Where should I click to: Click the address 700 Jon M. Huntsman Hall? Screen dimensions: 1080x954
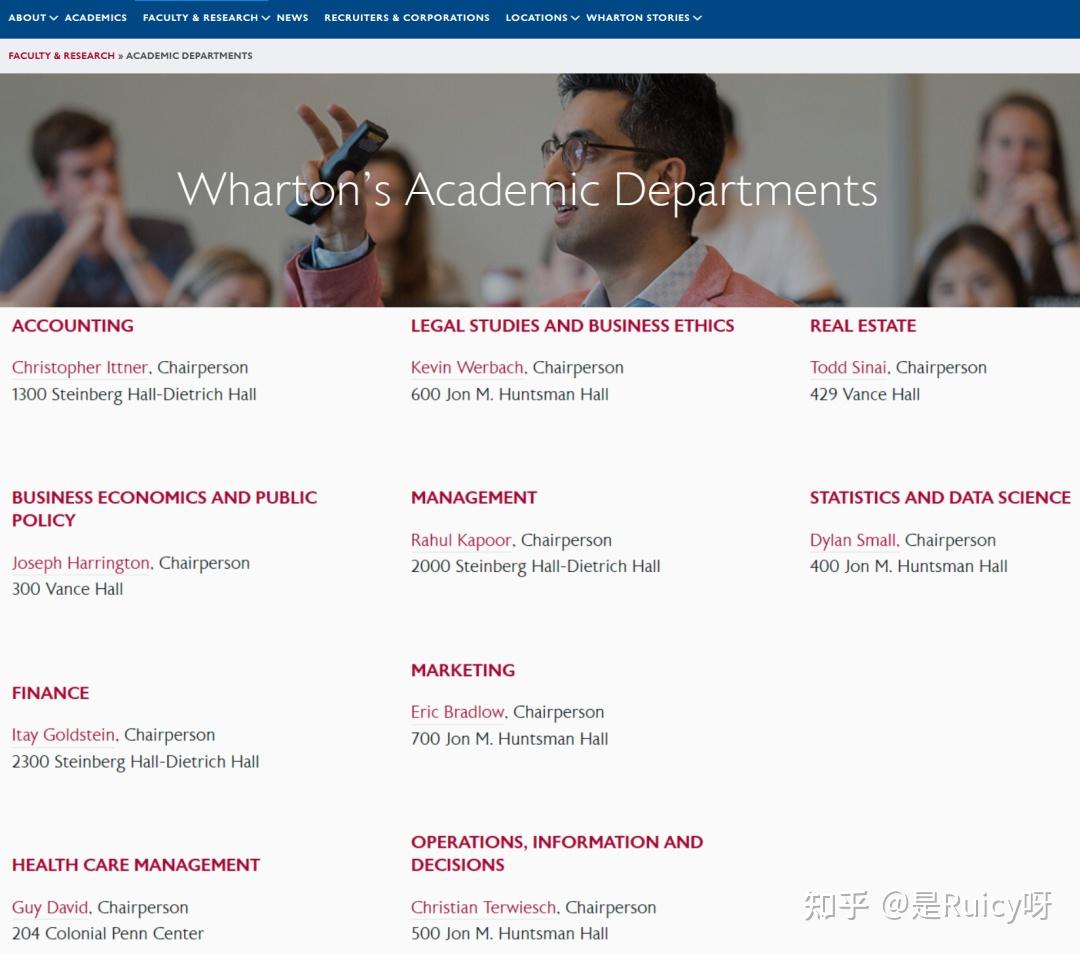510,739
